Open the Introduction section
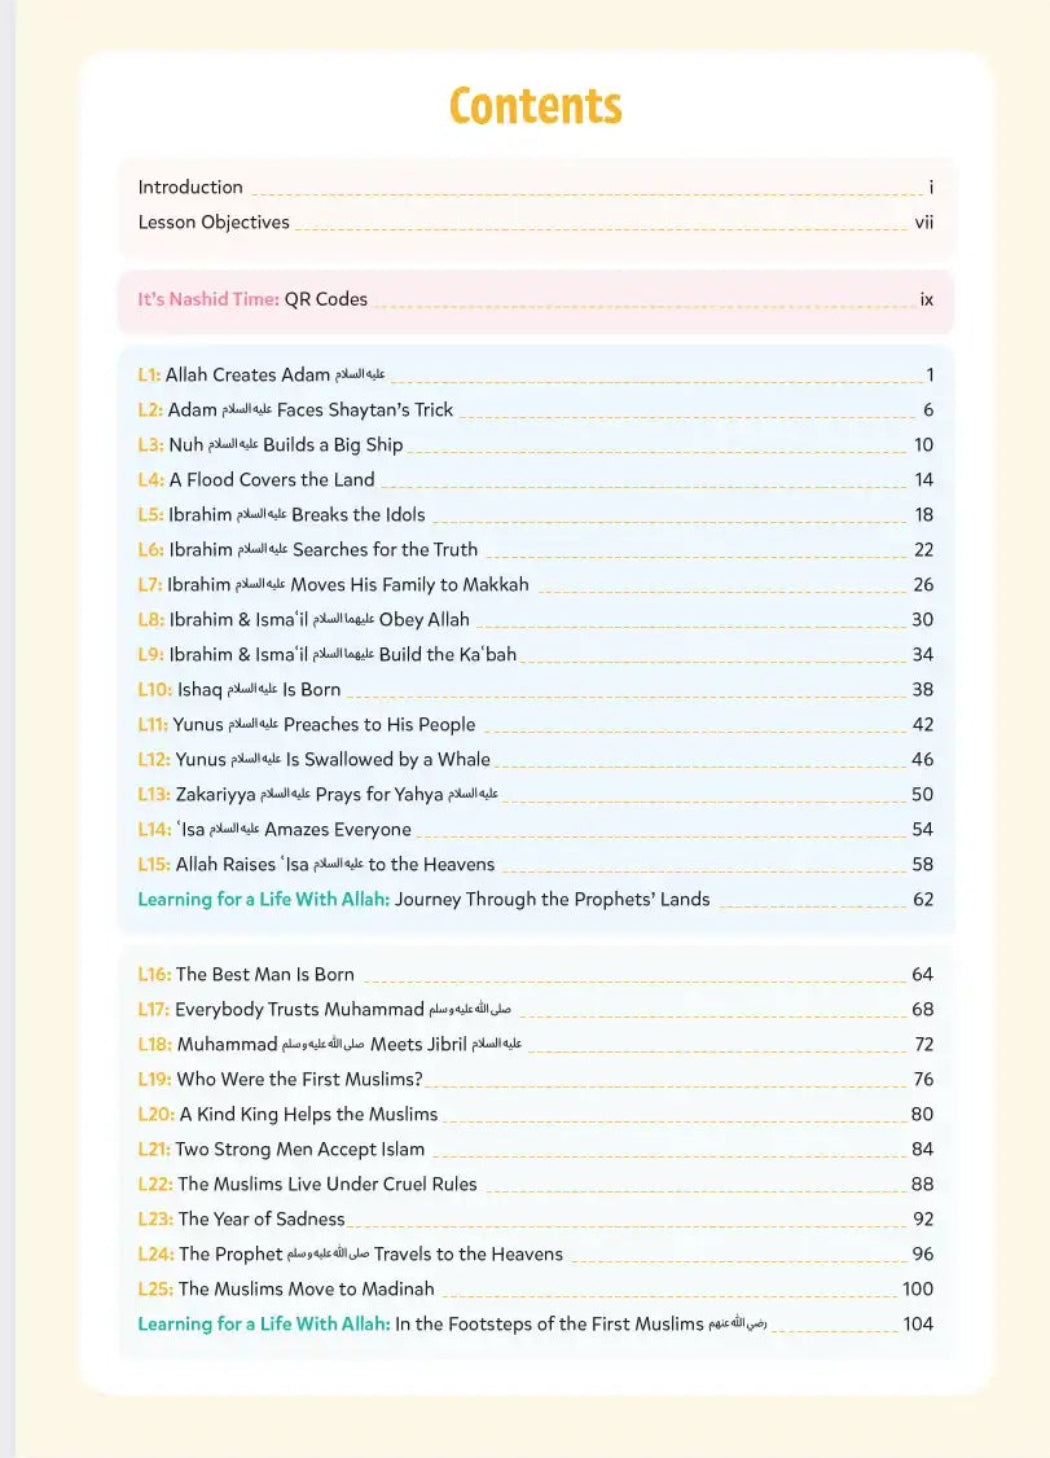This screenshot has width=1050, height=1458. 190,187
